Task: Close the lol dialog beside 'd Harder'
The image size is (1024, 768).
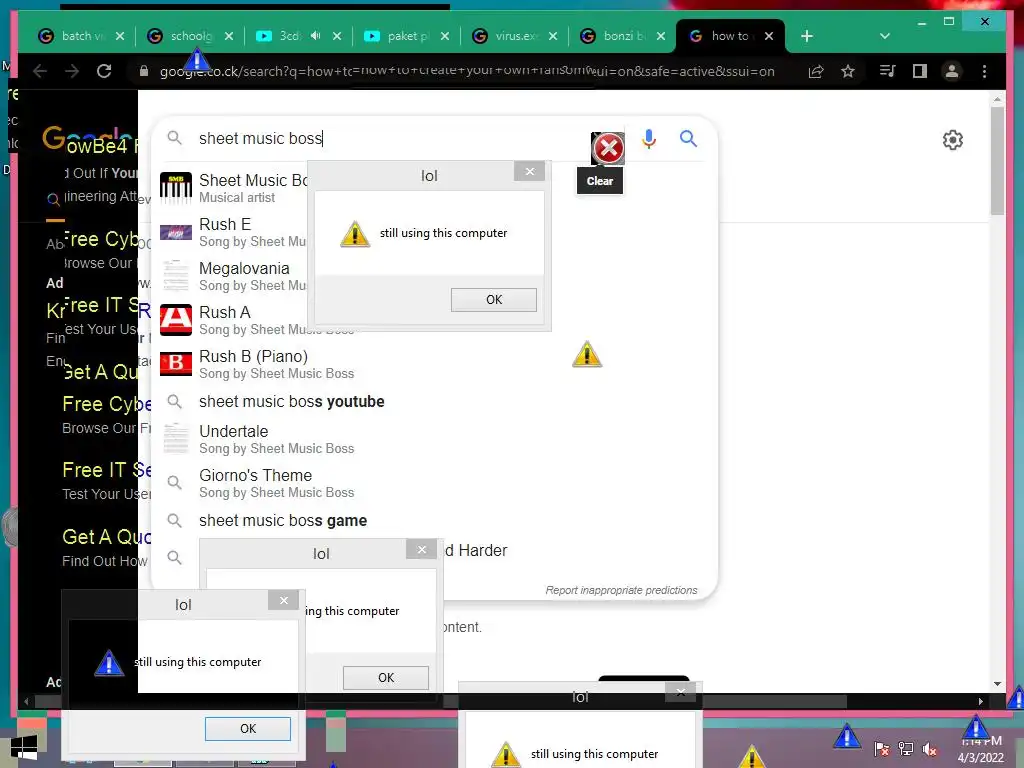Action: 422,550
